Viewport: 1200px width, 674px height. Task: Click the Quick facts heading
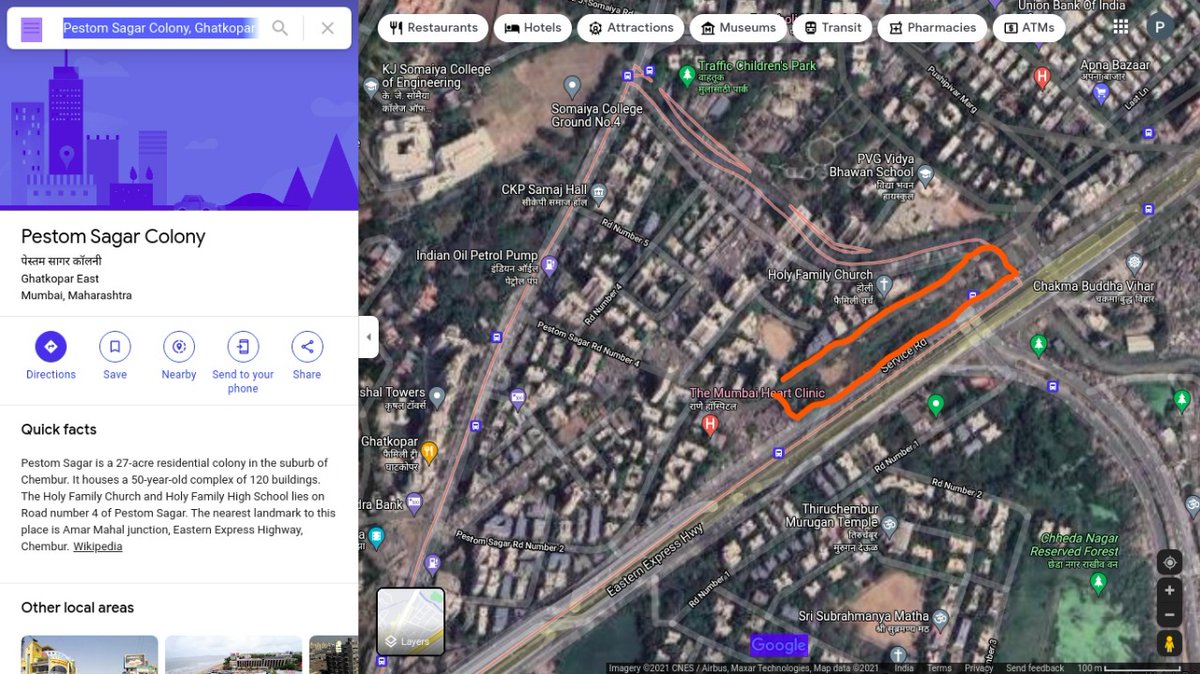(x=59, y=429)
